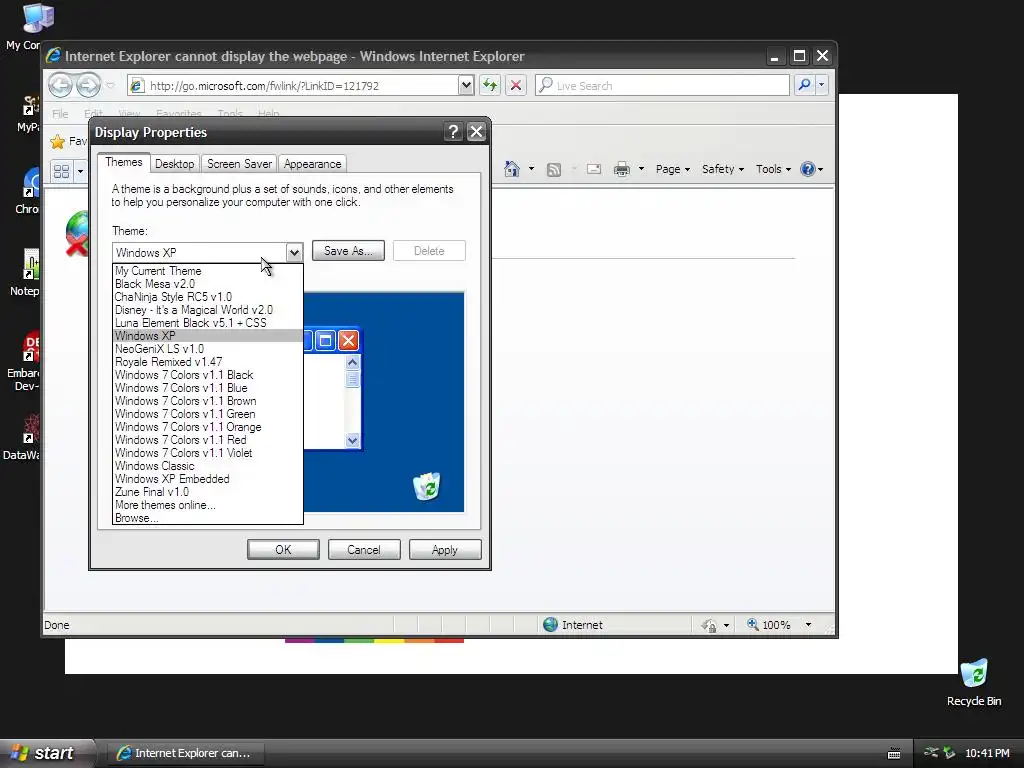Viewport: 1024px width, 768px height.
Task: Click the RSS feeds icon
Action: click(554, 170)
